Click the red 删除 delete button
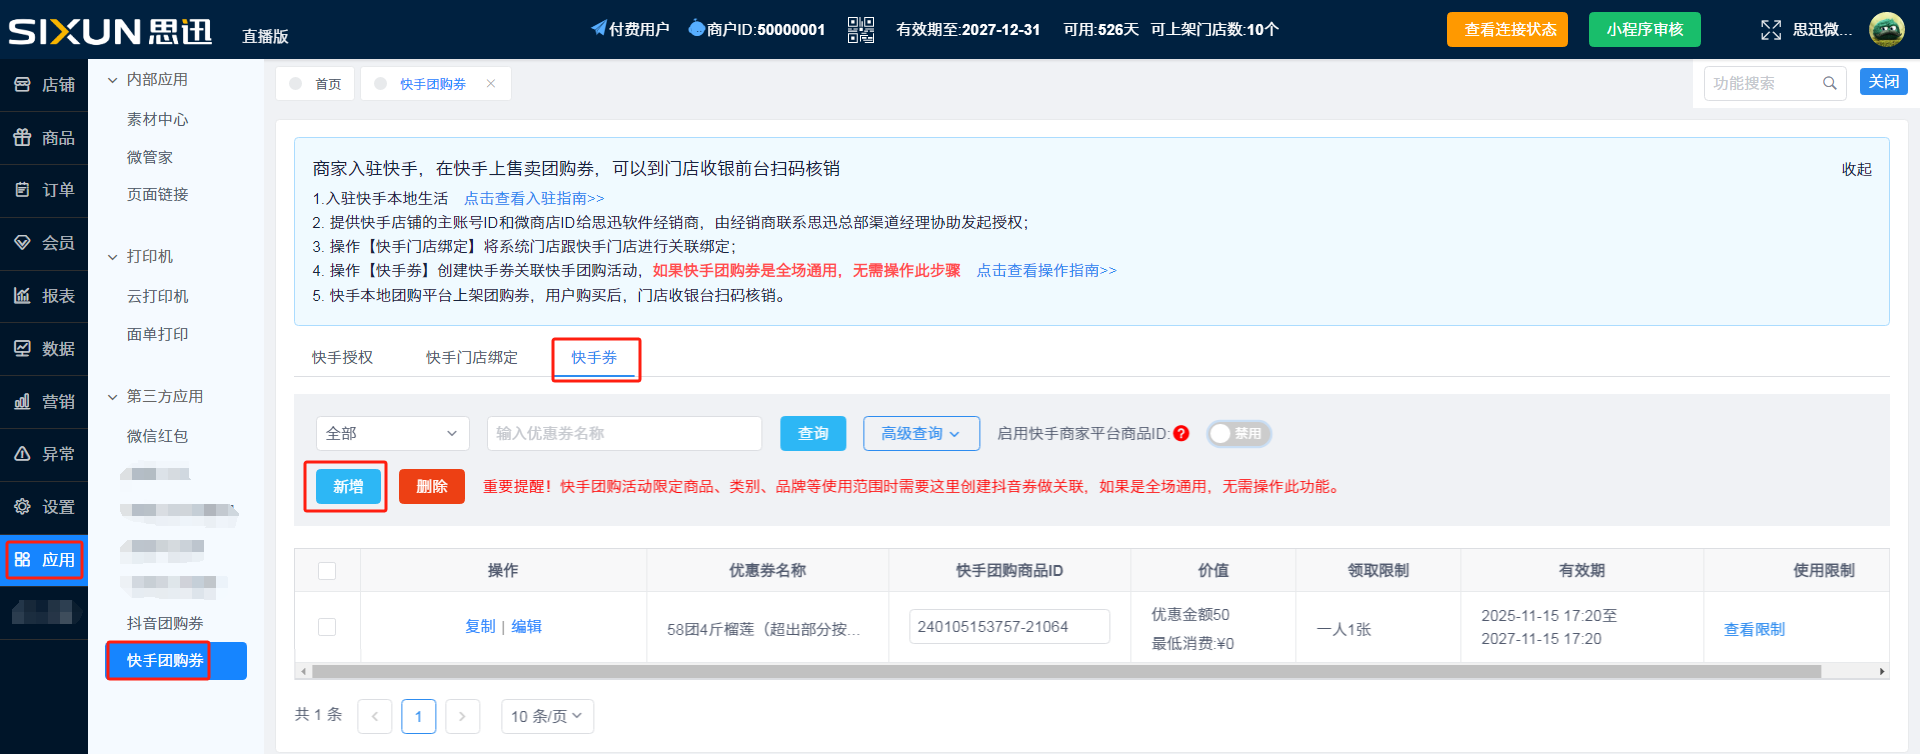This screenshot has height=754, width=1920. [x=432, y=487]
